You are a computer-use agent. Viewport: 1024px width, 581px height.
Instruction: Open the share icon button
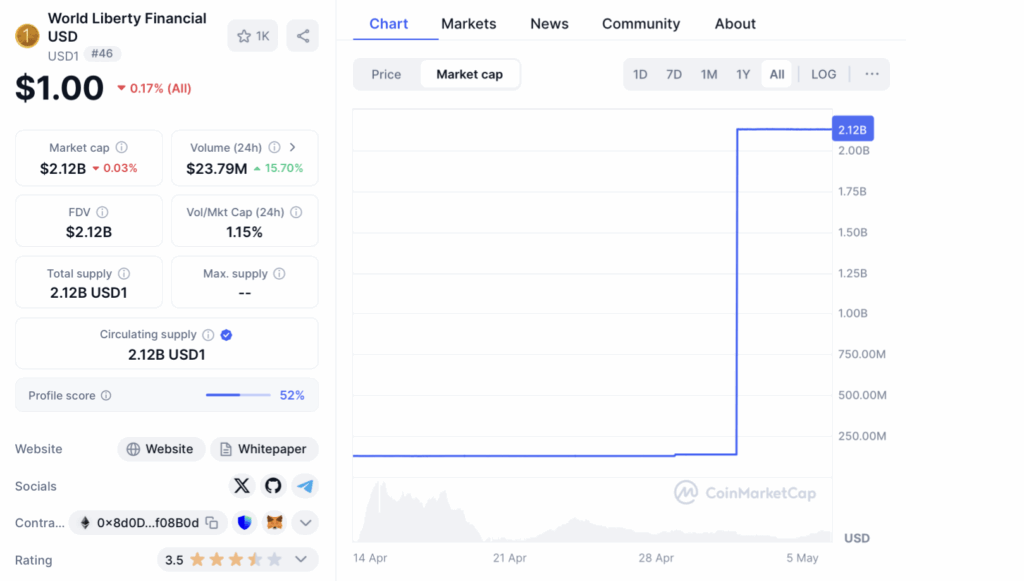point(302,36)
